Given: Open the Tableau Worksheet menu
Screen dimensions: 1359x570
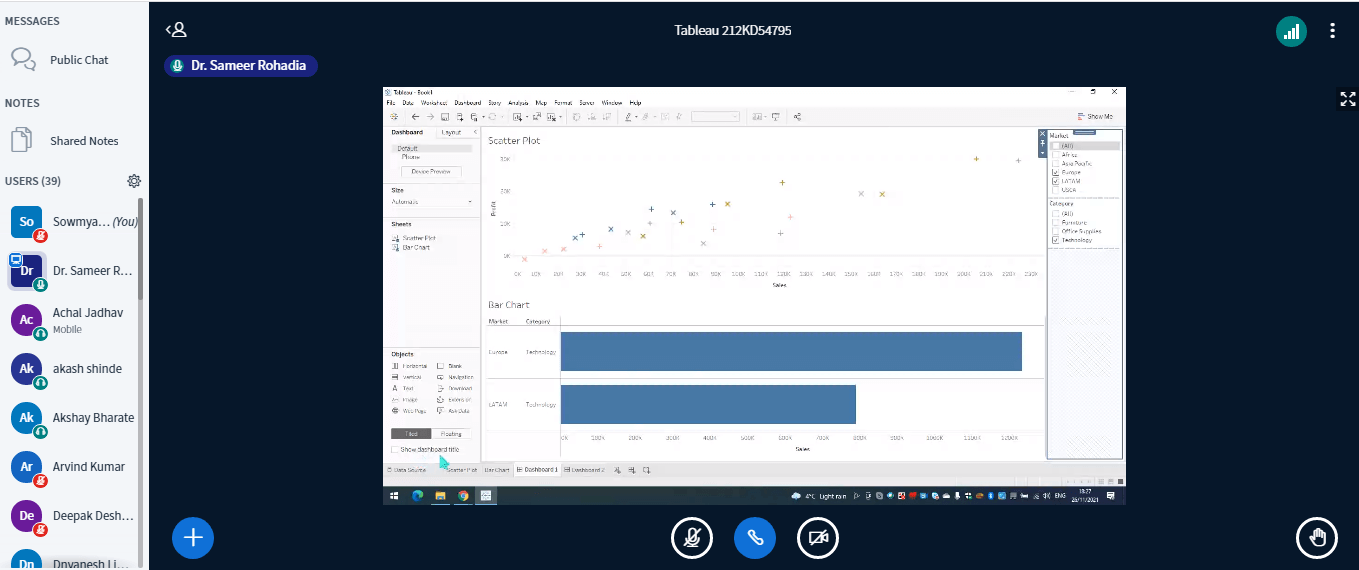Looking at the screenshot, I should pos(434,103).
